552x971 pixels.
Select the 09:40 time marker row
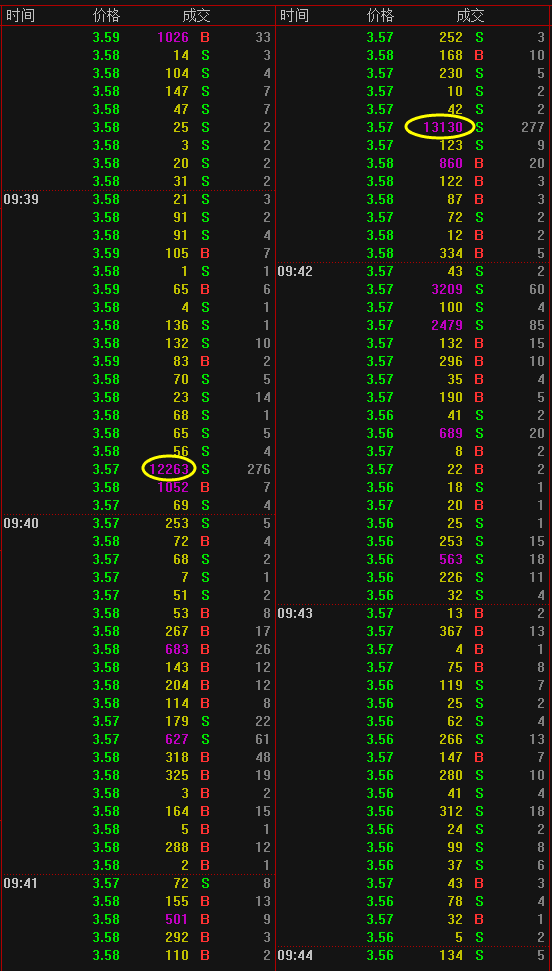138,523
